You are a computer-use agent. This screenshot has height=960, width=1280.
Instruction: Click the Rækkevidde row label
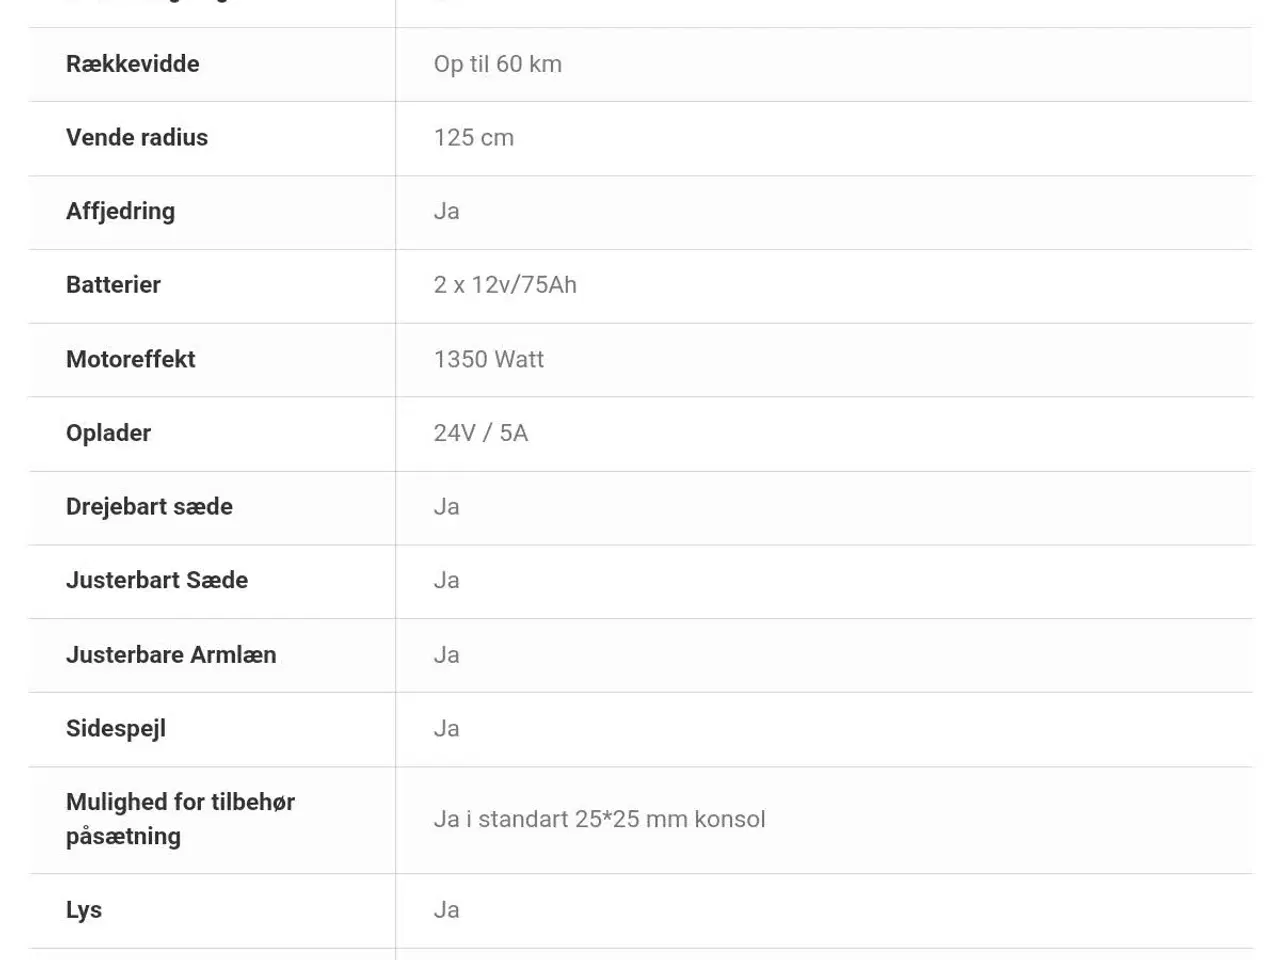point(132,64)
